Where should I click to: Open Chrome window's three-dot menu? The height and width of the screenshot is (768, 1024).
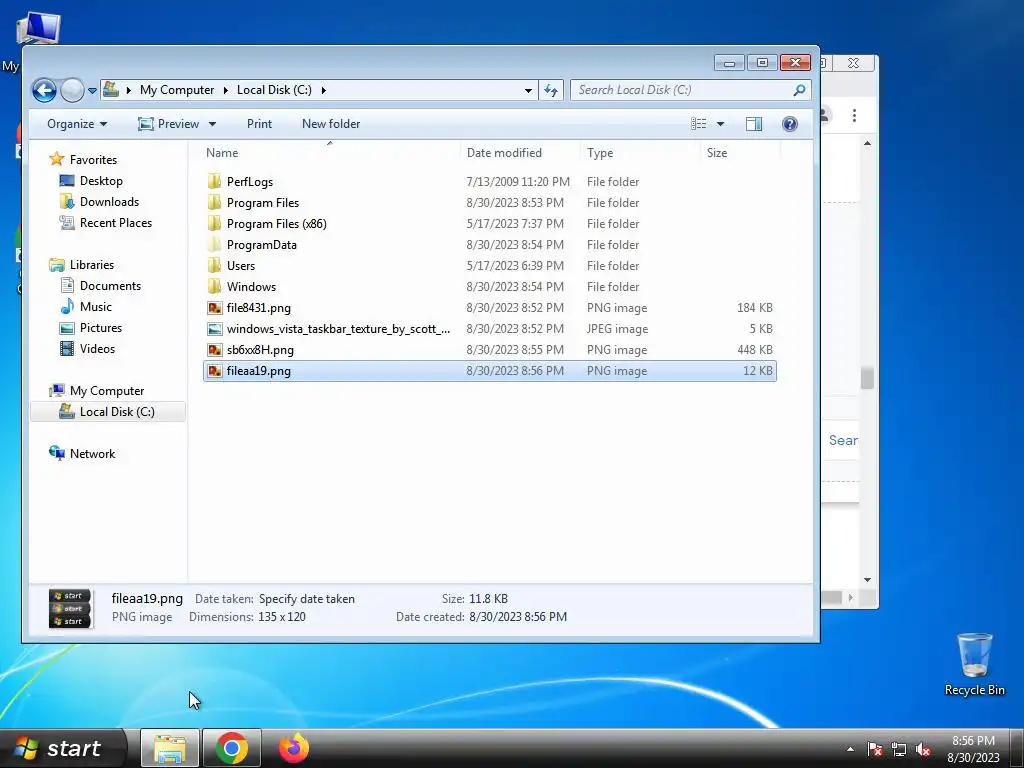(854, 116)
